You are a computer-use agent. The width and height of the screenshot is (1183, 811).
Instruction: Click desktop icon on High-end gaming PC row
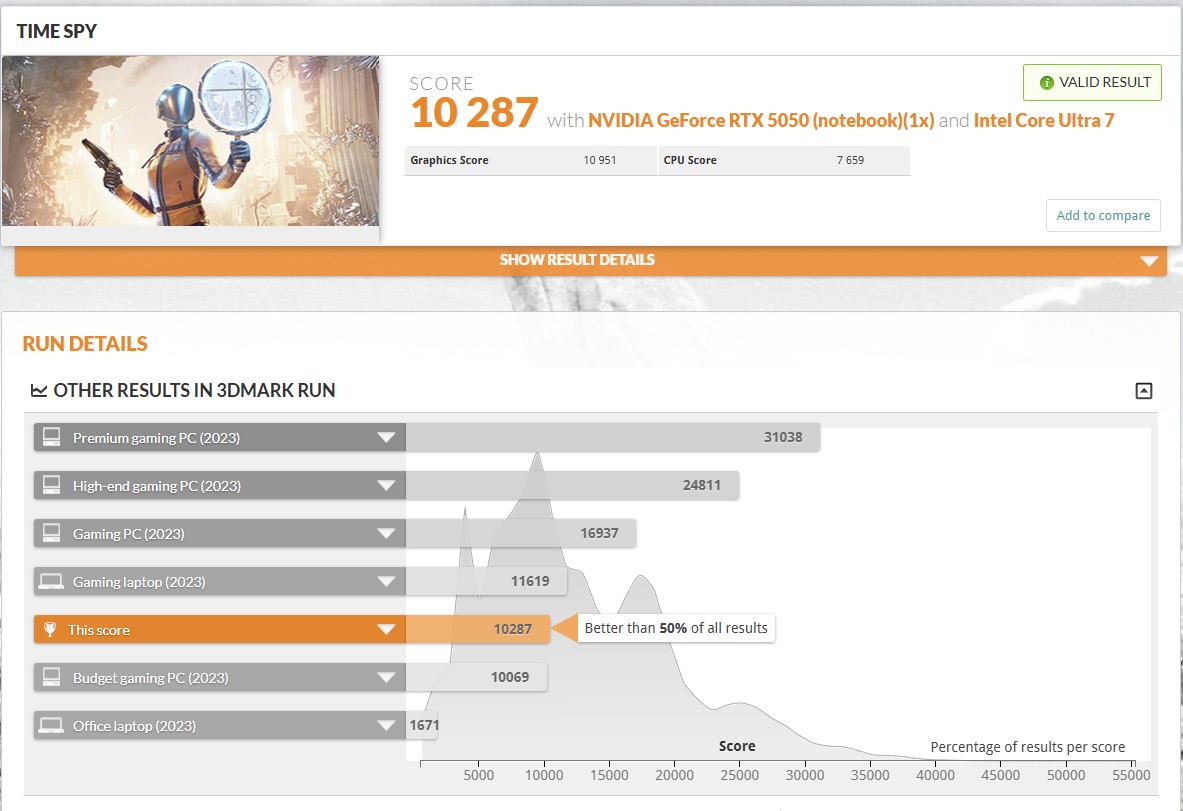51,485
